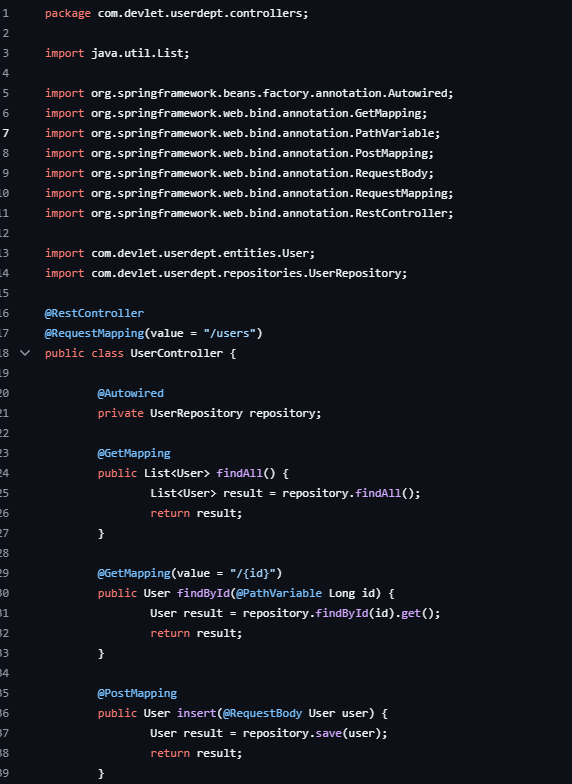Click the @Autowired annotation
This screenshot has height=784, width=572.
(x=130, y=393)
